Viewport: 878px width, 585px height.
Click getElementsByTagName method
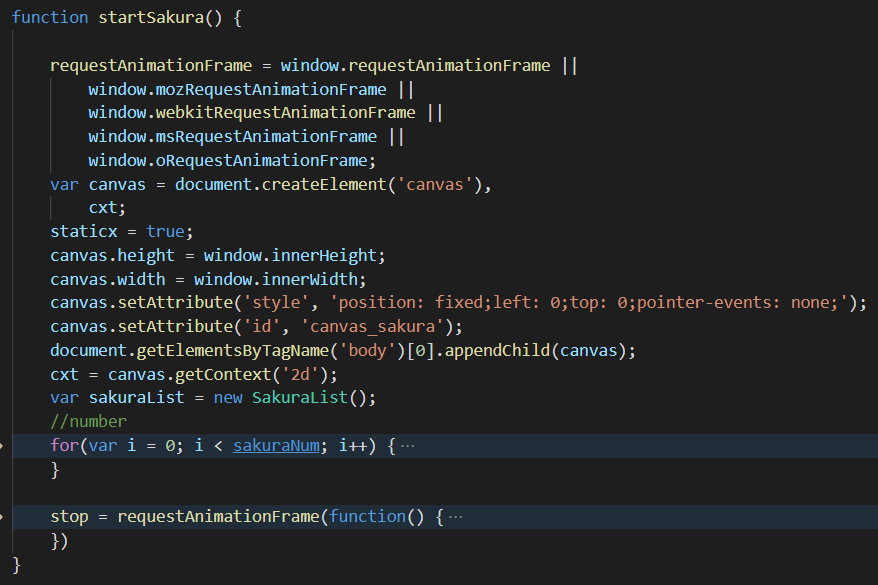point(233,351)
